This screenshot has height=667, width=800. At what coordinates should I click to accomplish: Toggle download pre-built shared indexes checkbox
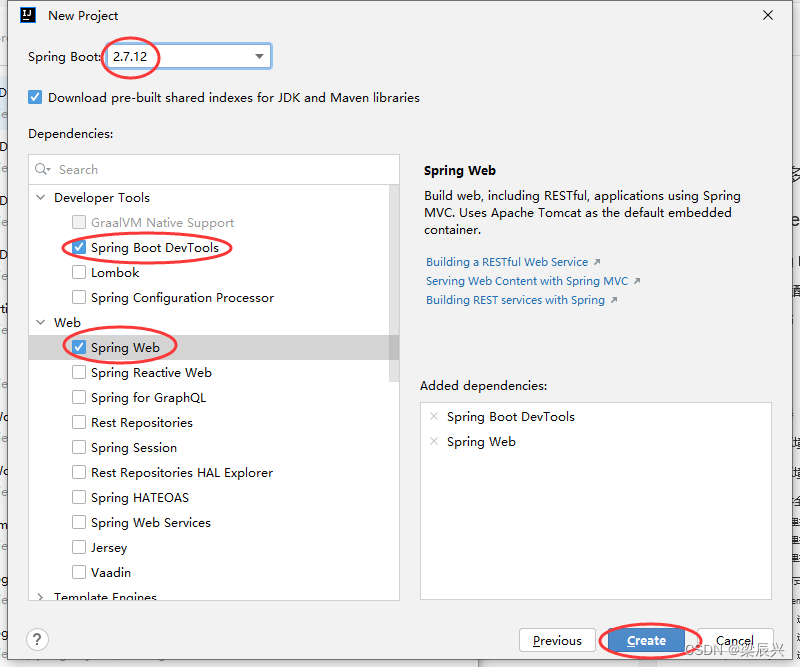pos(35,97)
